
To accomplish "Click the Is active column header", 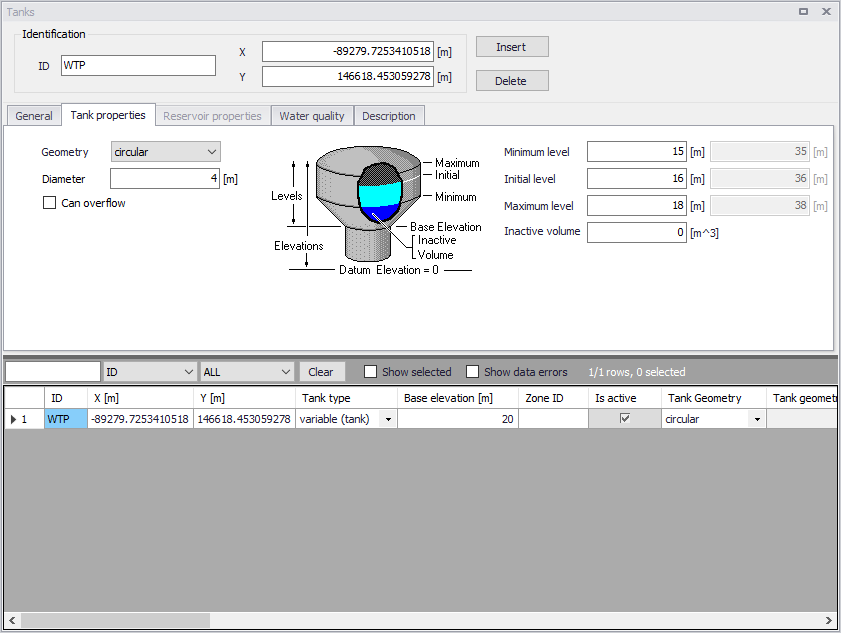I will pos(625,398).
